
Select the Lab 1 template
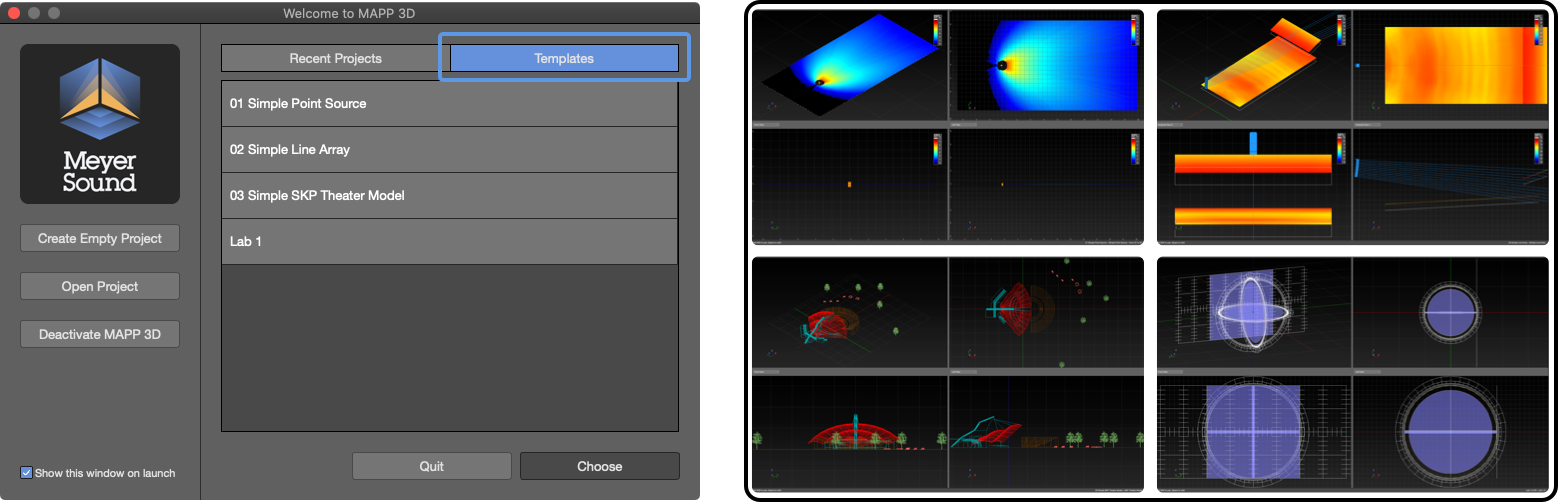(x=449, y=242)
